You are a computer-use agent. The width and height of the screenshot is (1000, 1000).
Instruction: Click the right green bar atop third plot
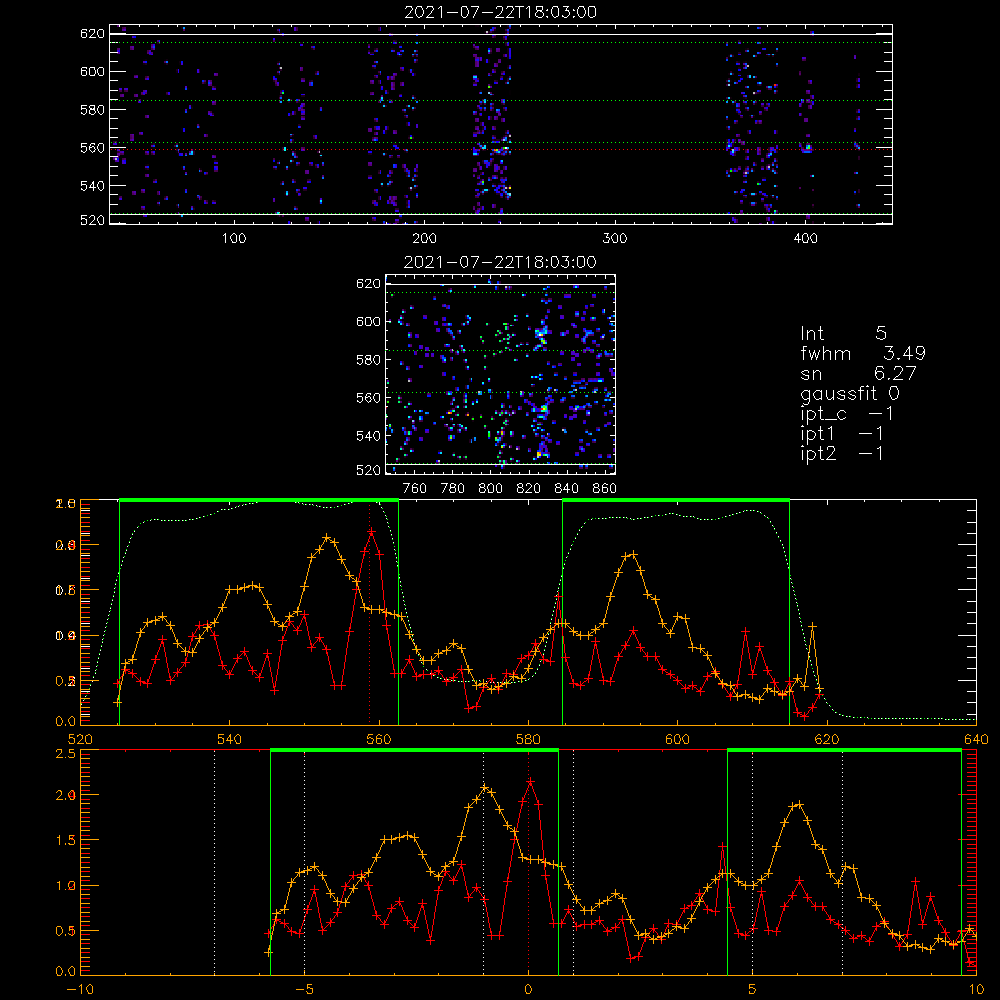coord(676,500)
